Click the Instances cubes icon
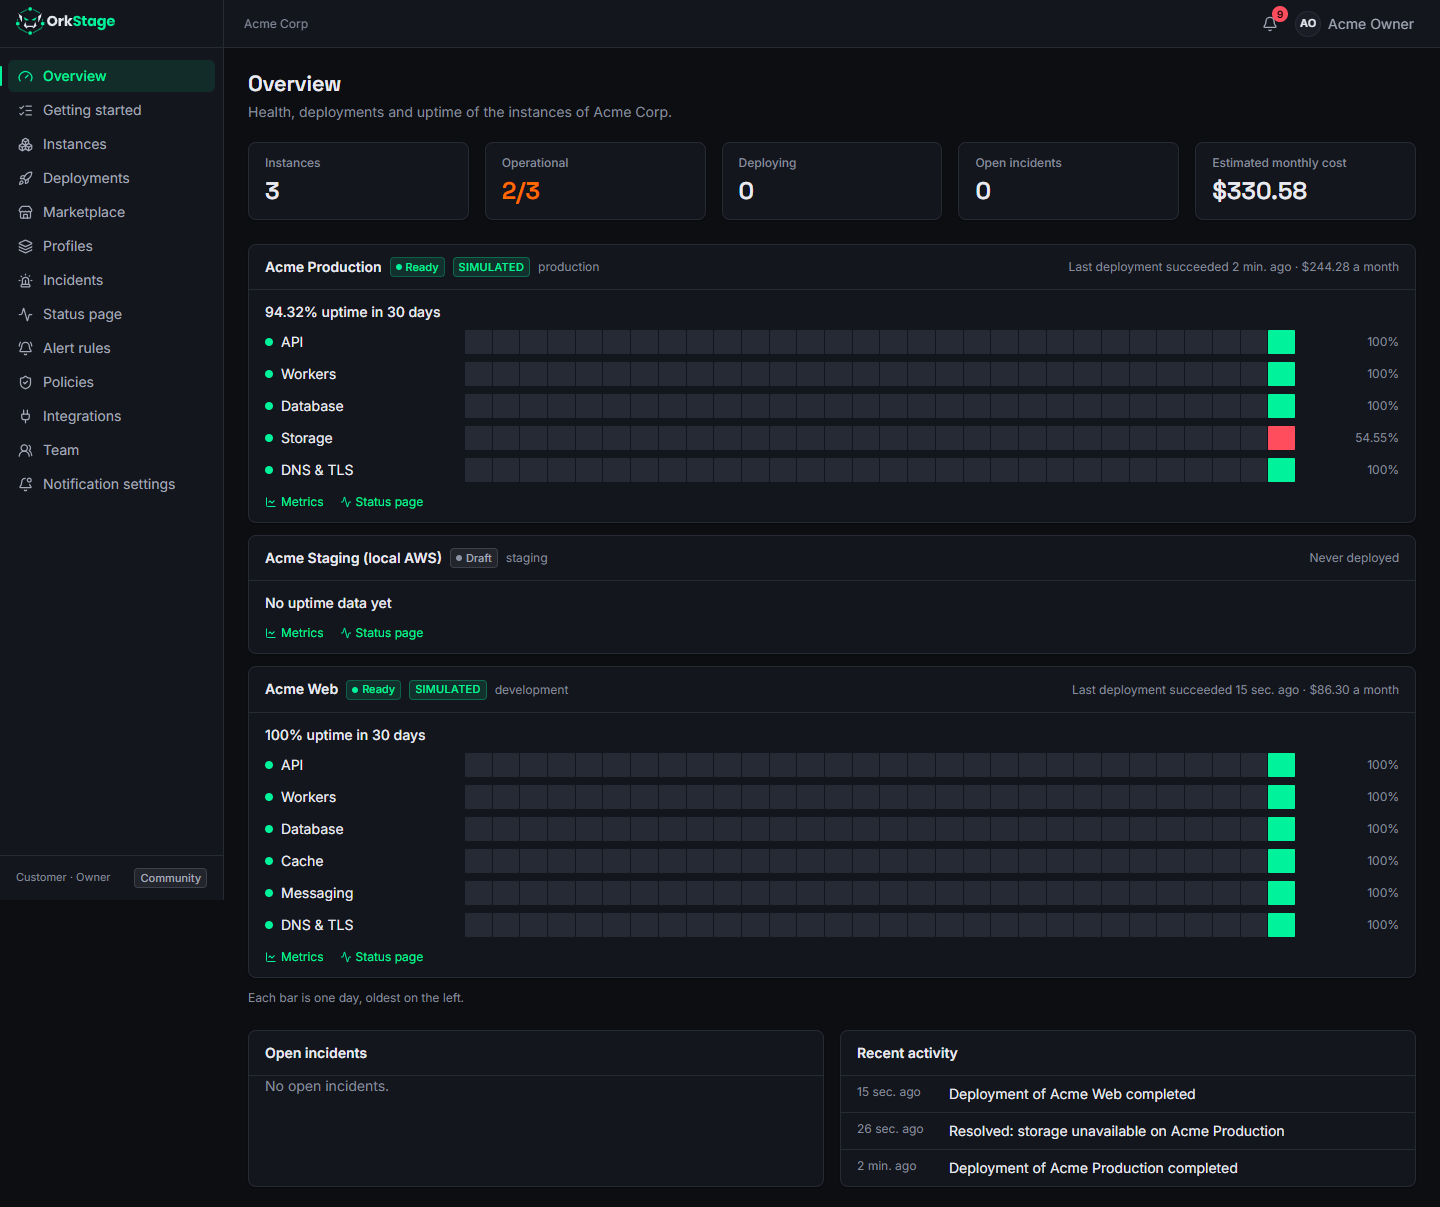 point(26,144)
